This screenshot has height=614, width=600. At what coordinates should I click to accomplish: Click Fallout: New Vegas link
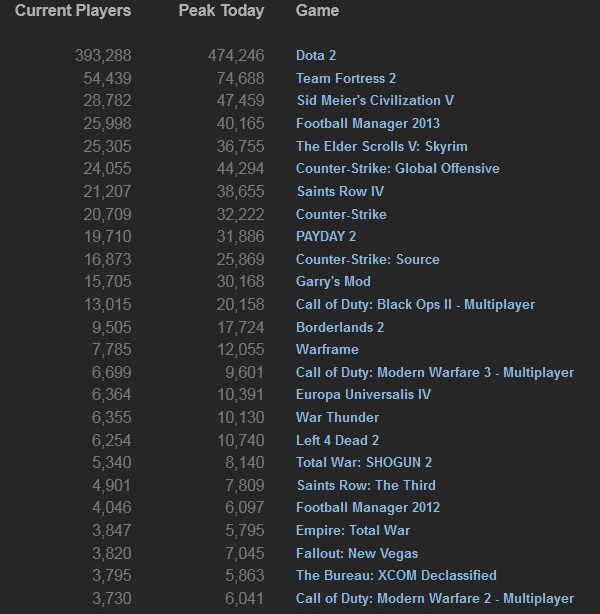[357, 553]
